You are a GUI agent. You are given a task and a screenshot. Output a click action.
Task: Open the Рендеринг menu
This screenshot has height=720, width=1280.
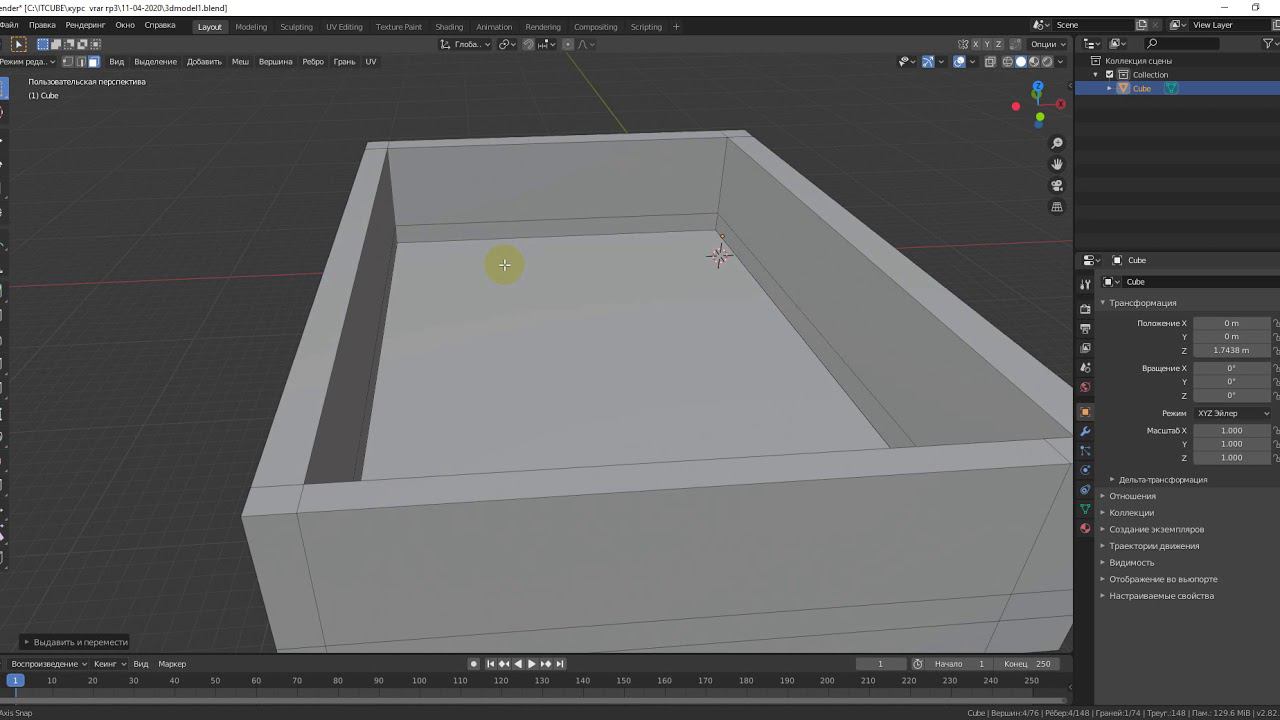(85, 25)
